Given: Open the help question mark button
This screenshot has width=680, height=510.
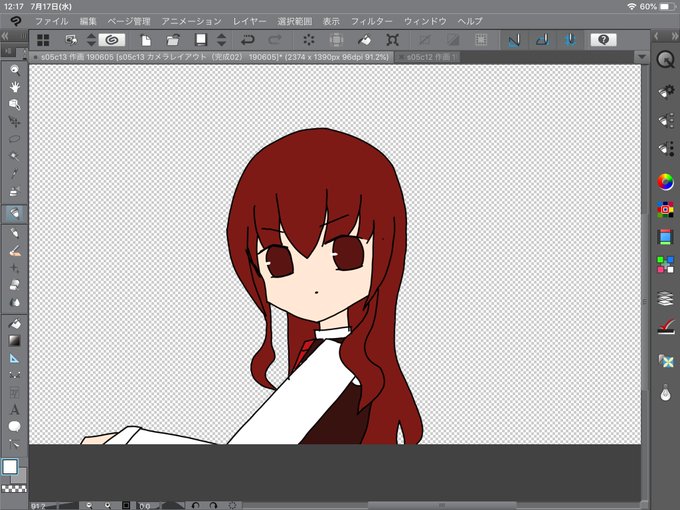Looking at the screenshot, I should tap(603, 40).
